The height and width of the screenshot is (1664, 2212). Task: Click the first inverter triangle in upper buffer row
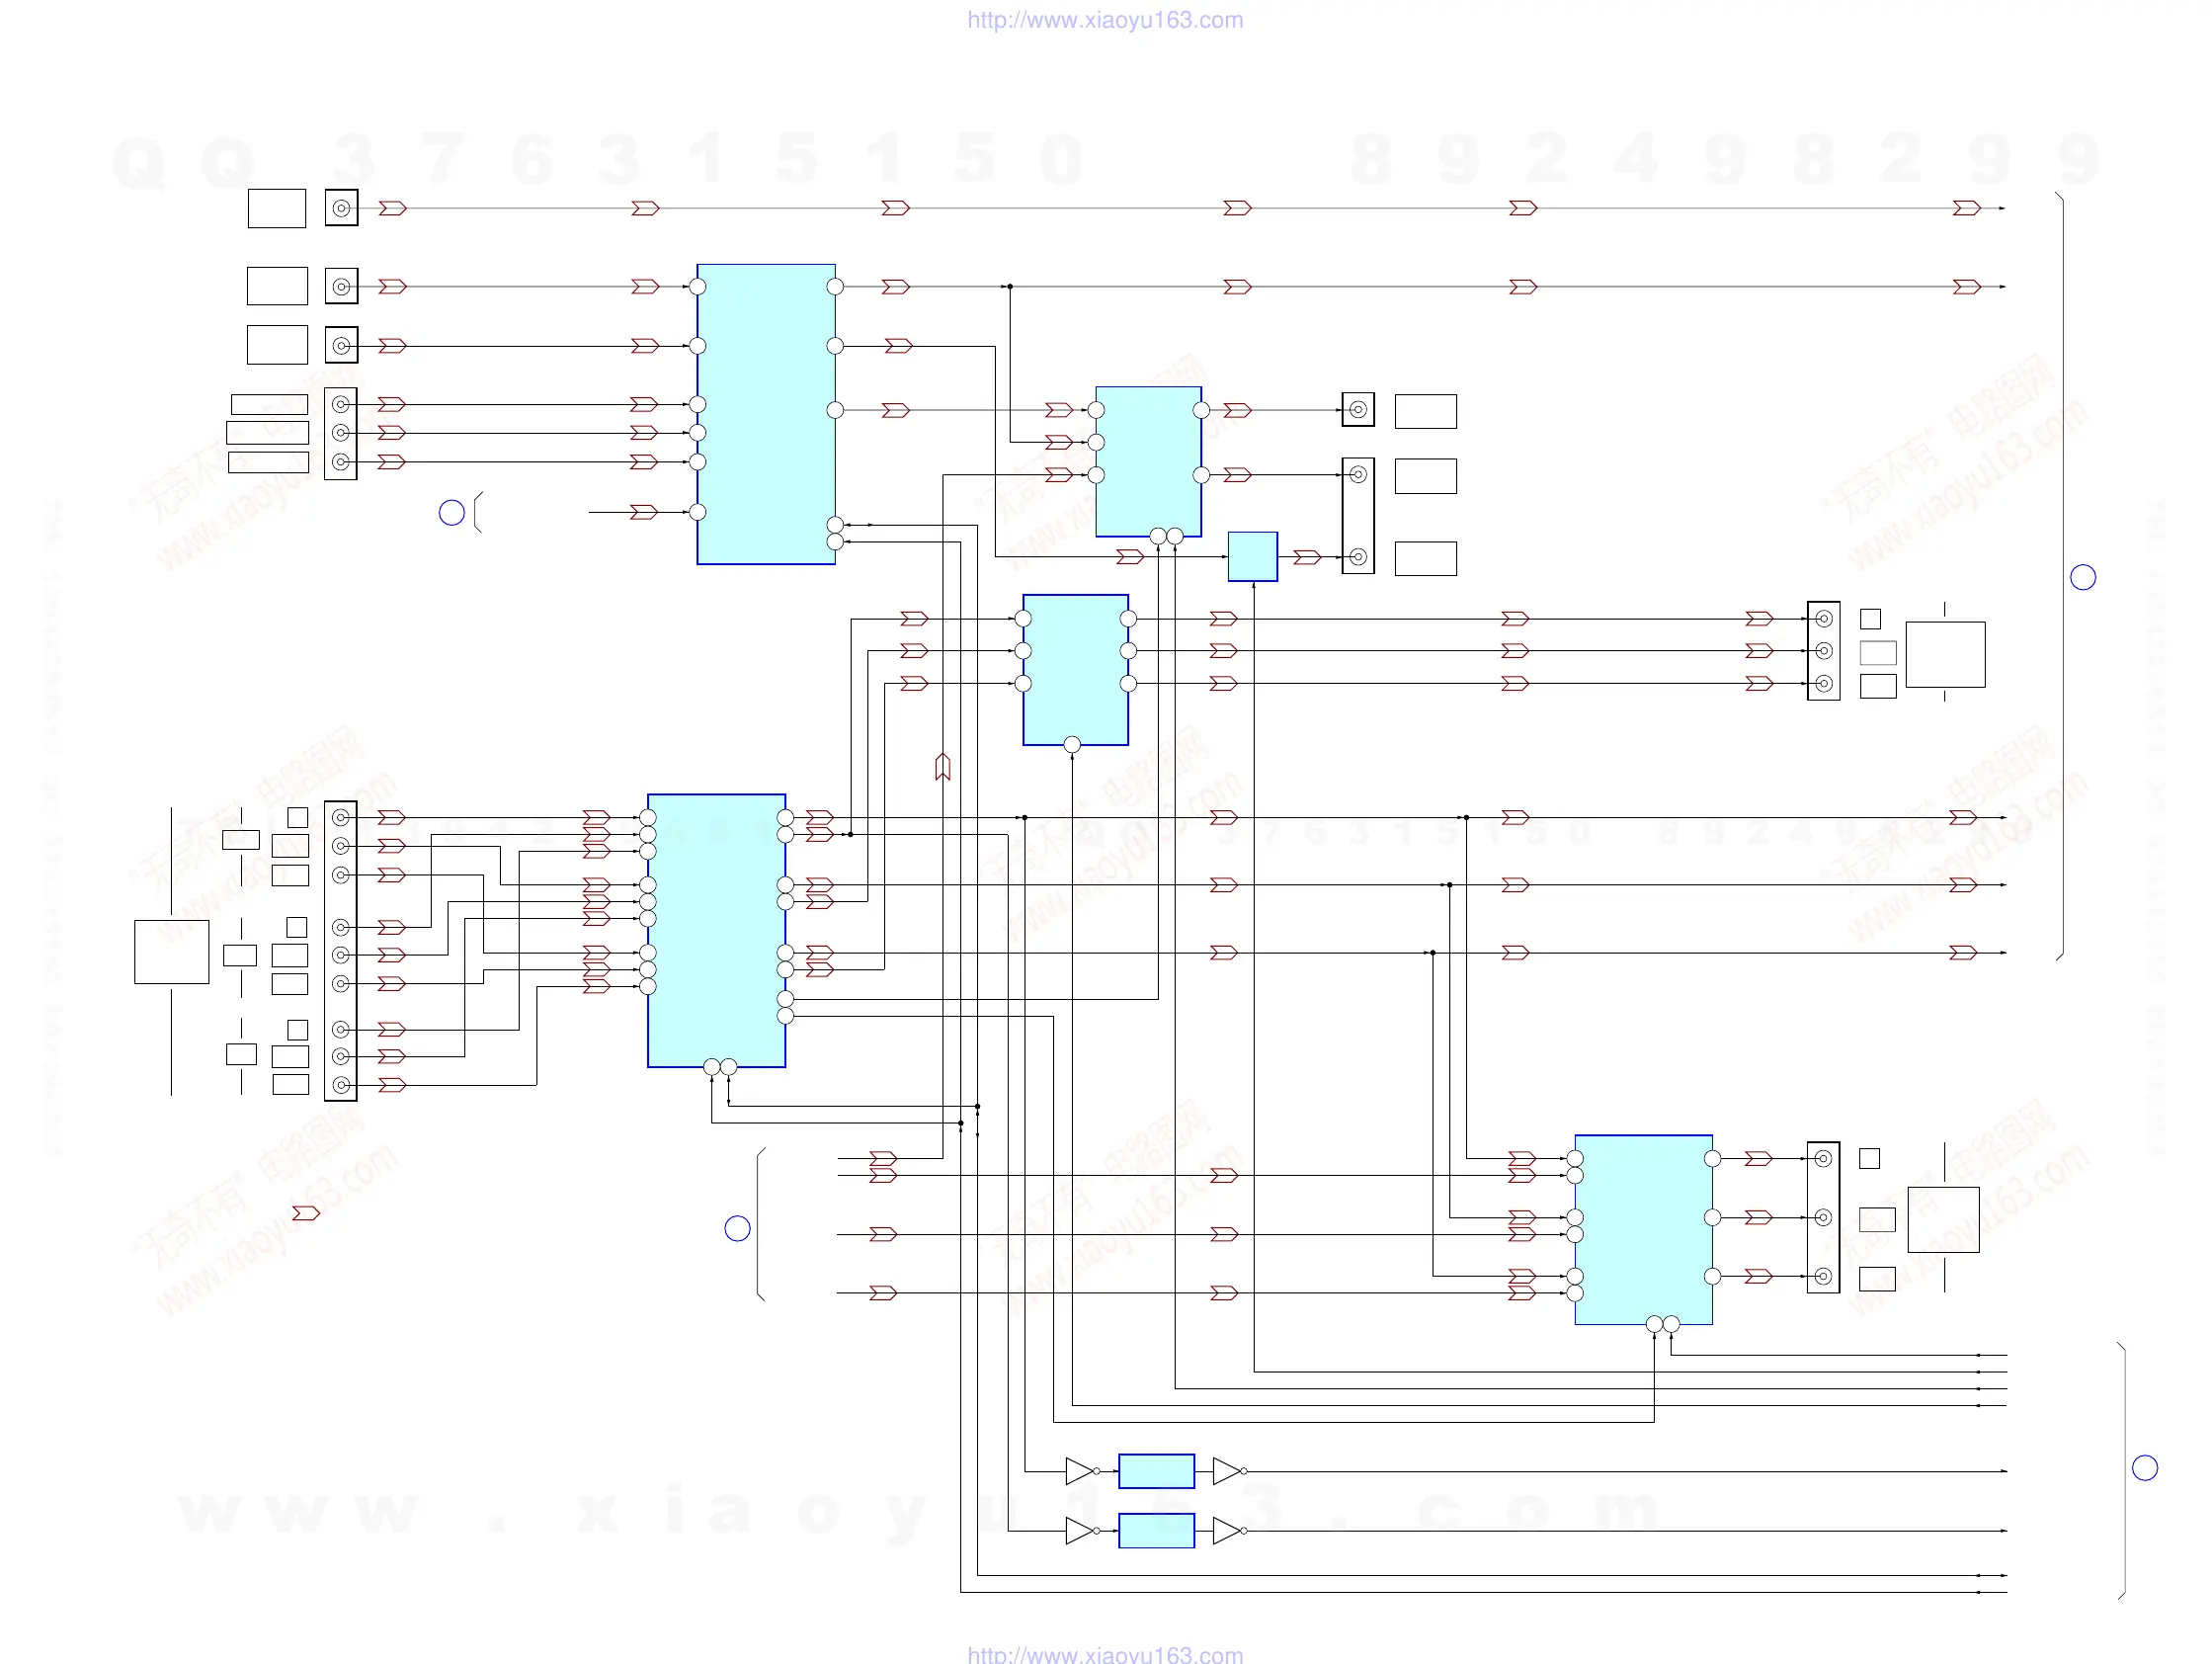tap(1079, 1471)
